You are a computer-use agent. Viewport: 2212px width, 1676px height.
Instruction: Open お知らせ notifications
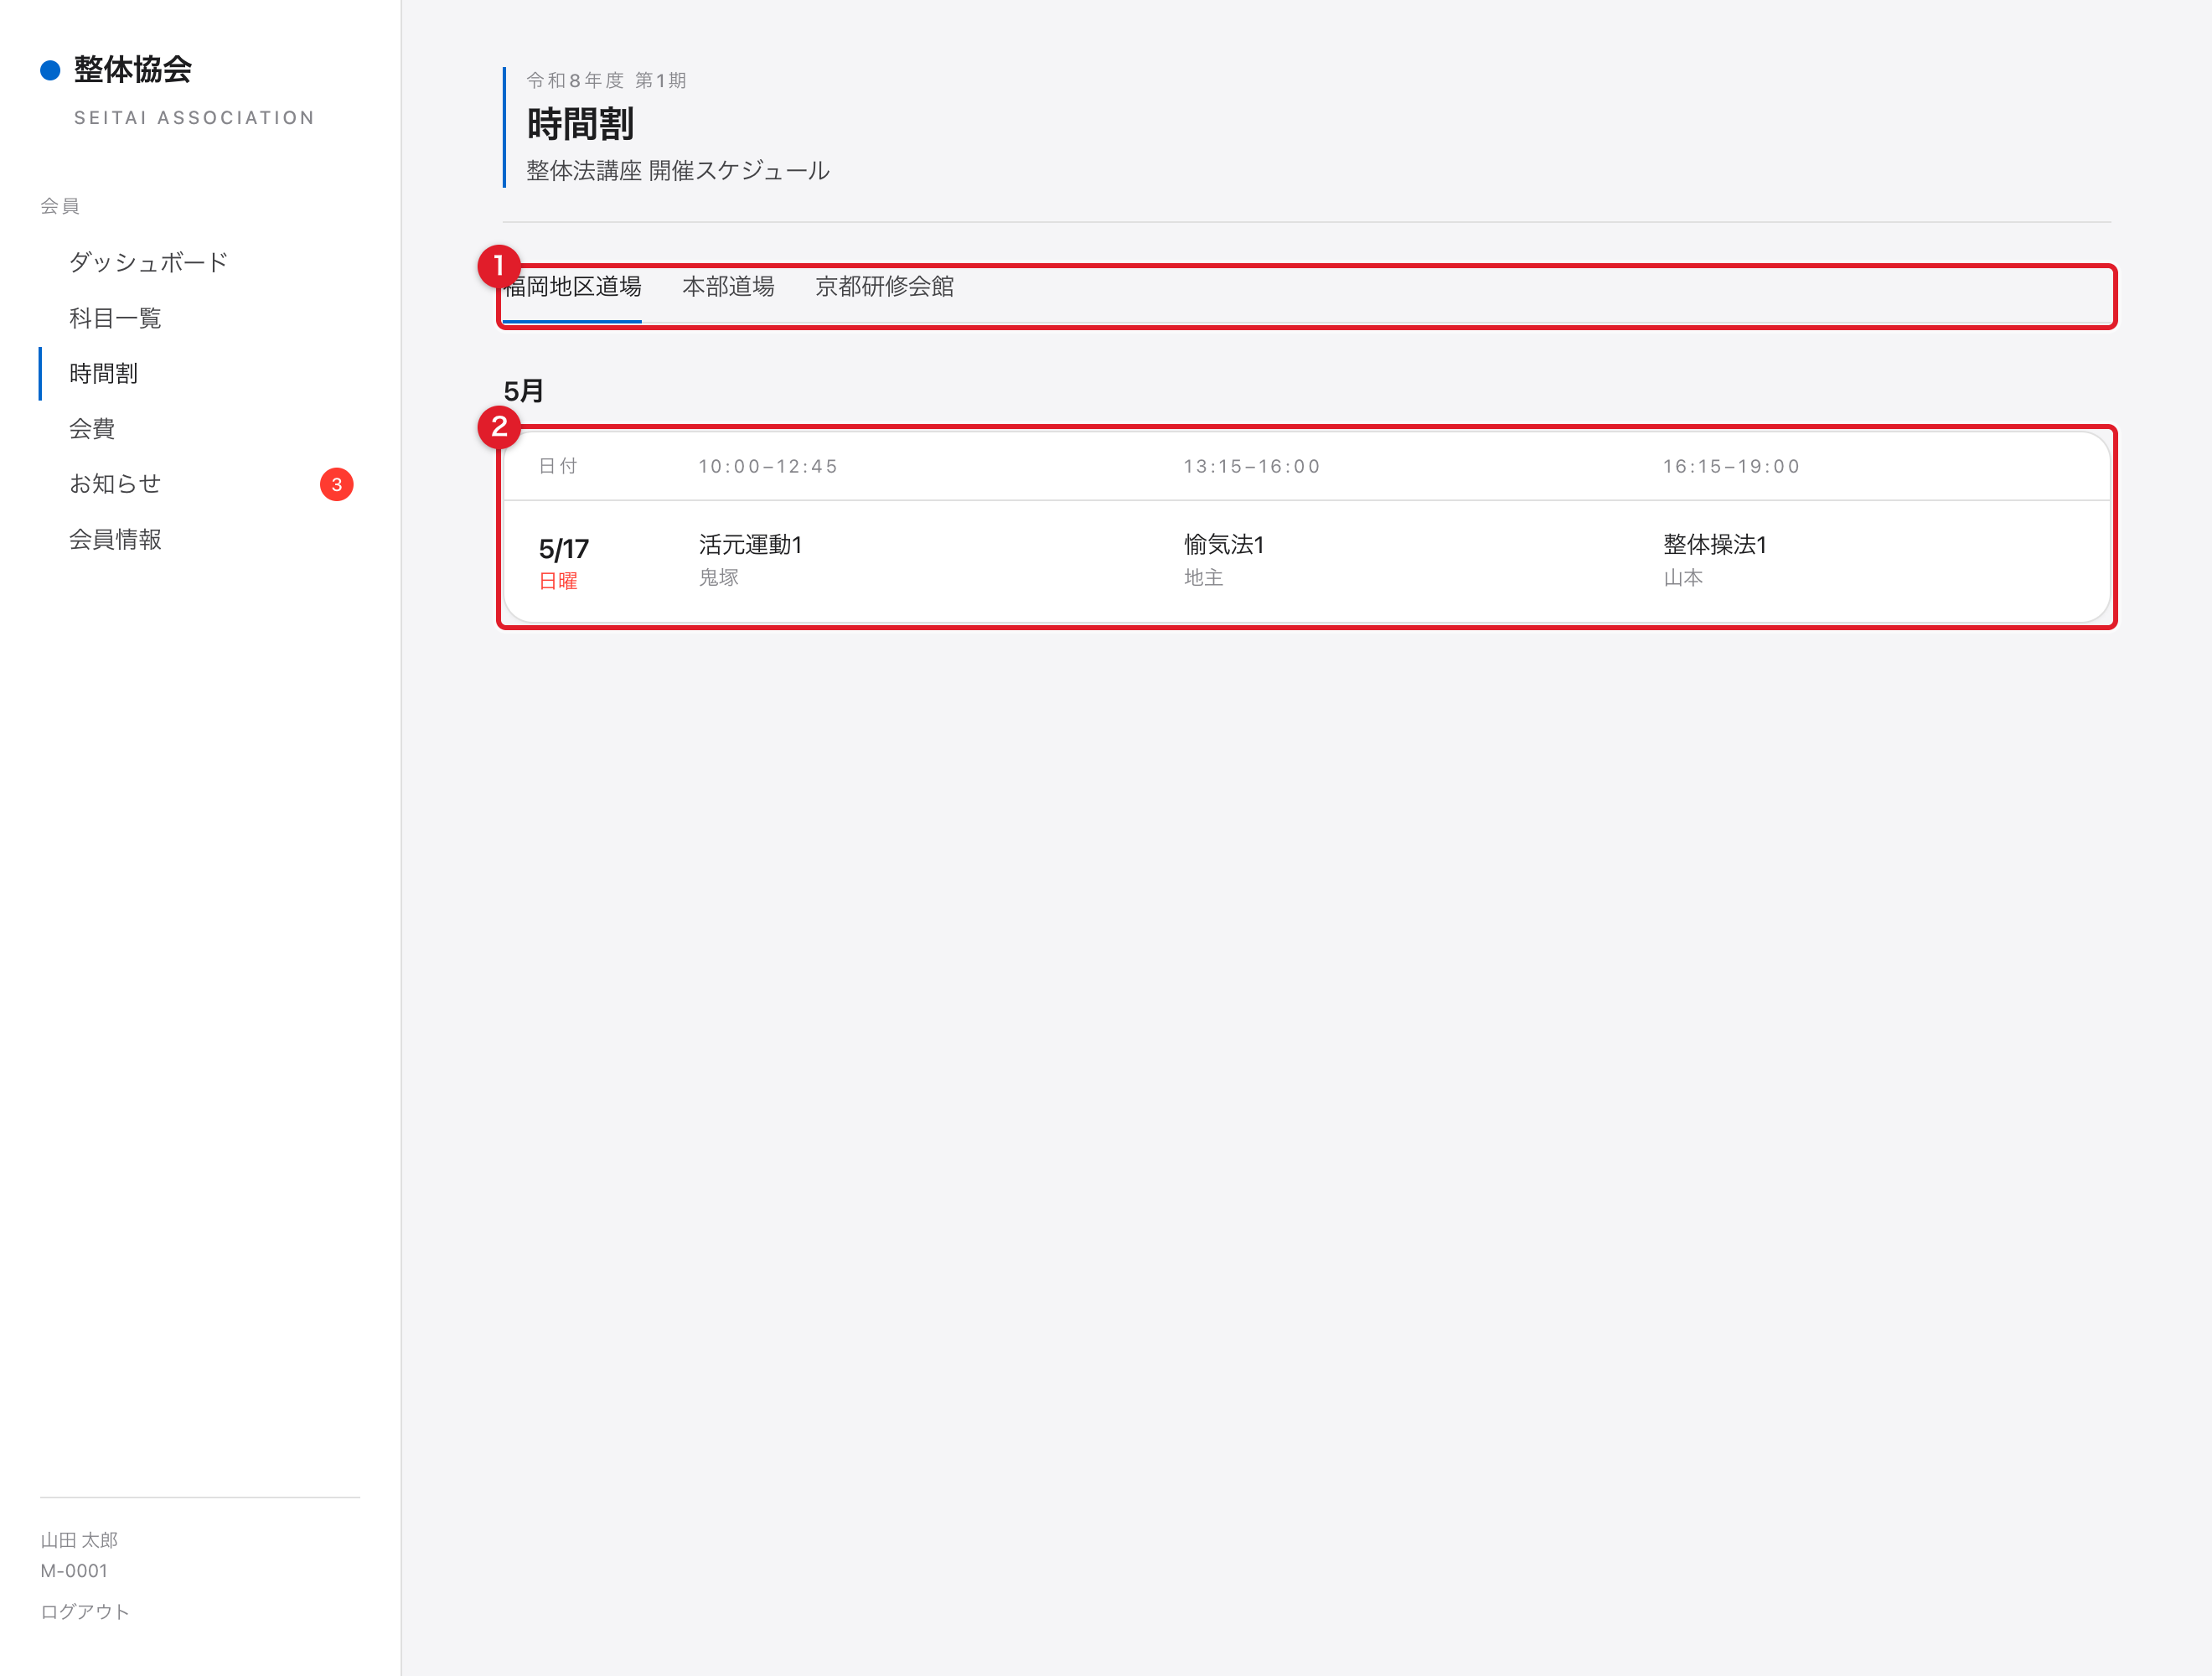(115, 484)
